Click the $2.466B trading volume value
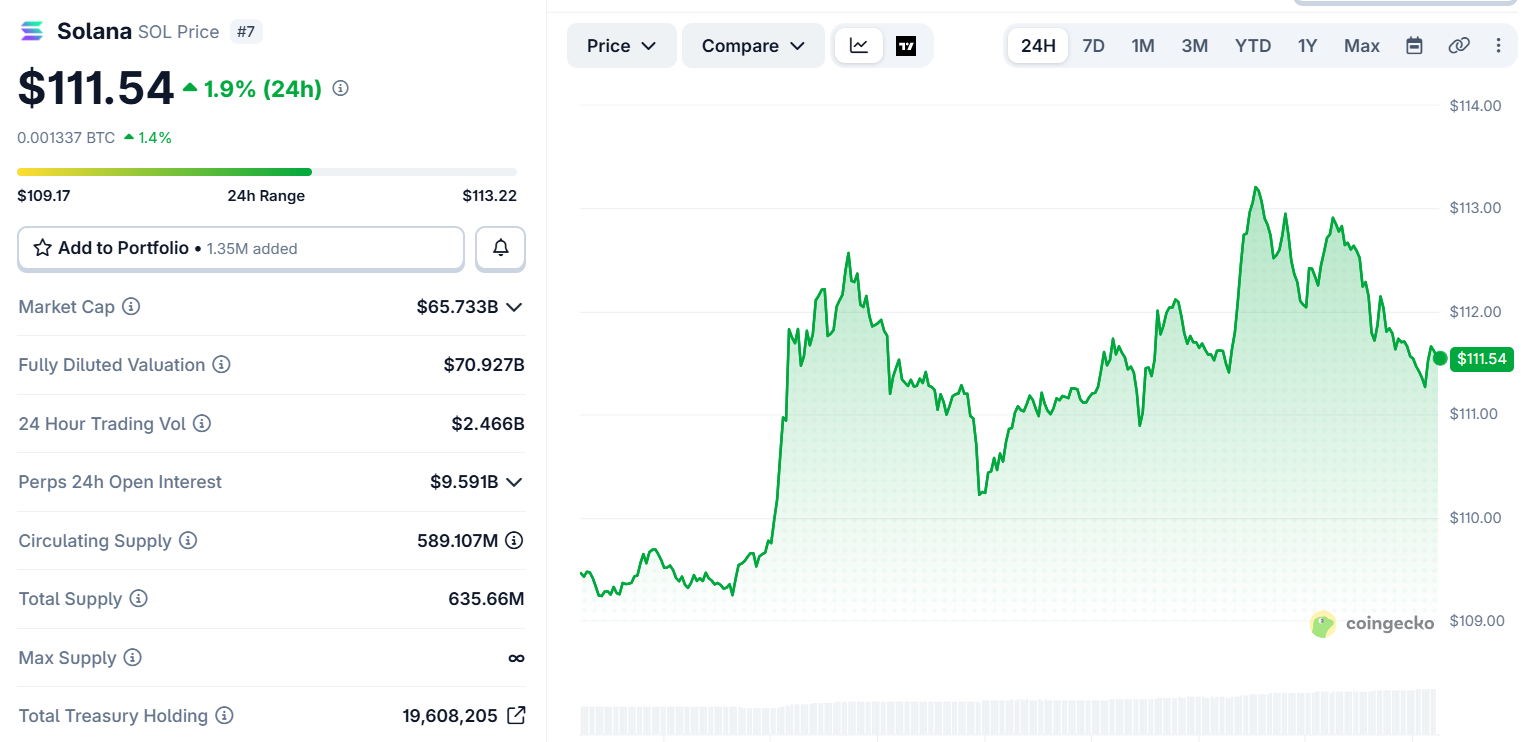Screen dimensions: 1523x742 488,424
